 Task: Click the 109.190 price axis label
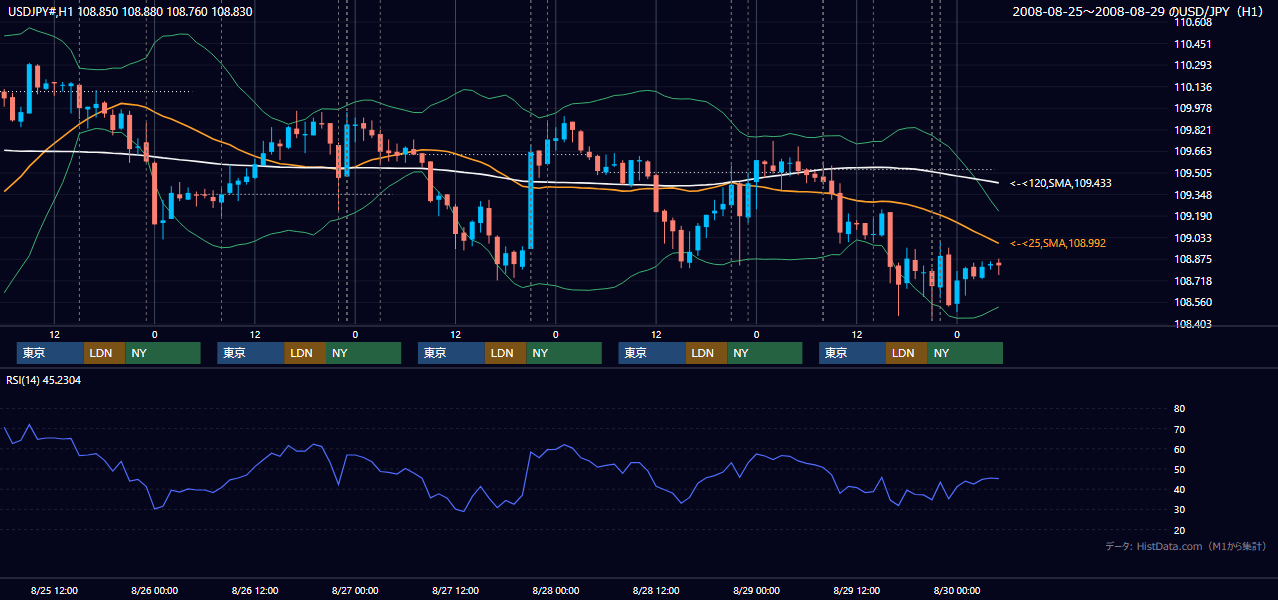[1193, 216]
